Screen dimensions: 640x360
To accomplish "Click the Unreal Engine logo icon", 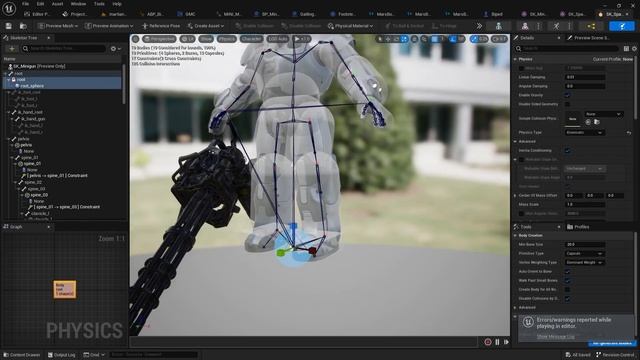I will (x=9, y=8).
